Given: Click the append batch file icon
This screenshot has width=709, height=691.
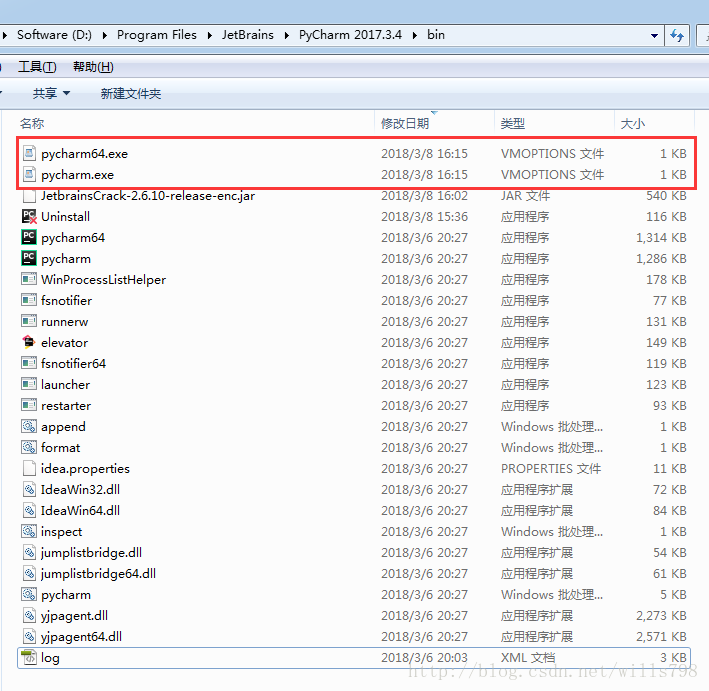Looking at the screenshot, I should (29, 426).
